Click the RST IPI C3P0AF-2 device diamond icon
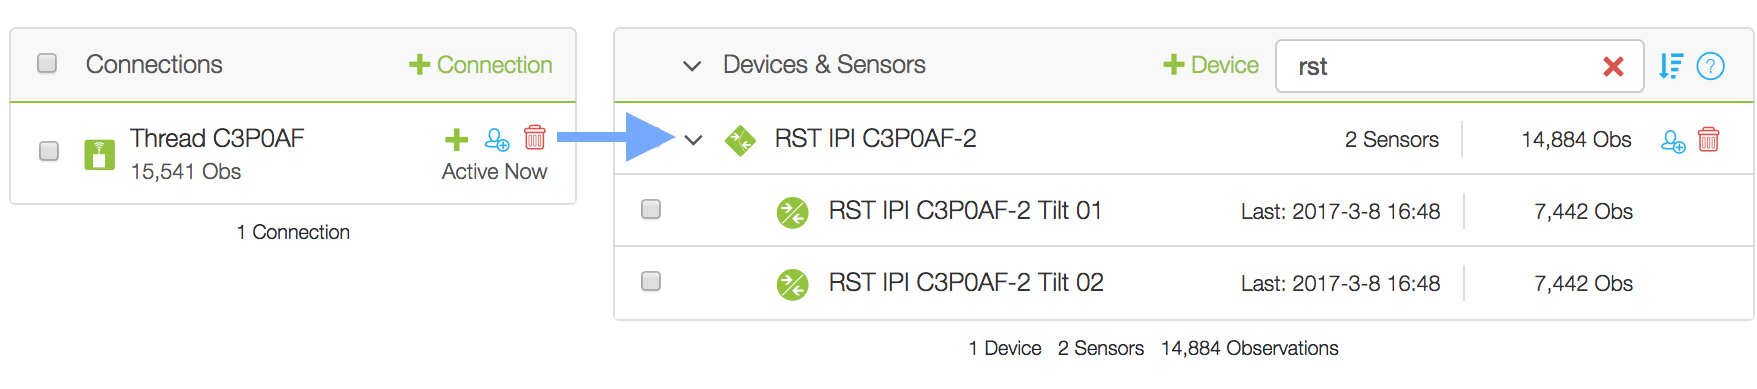The width and height of the screenshot is (1757, 389). click(740, 140)
